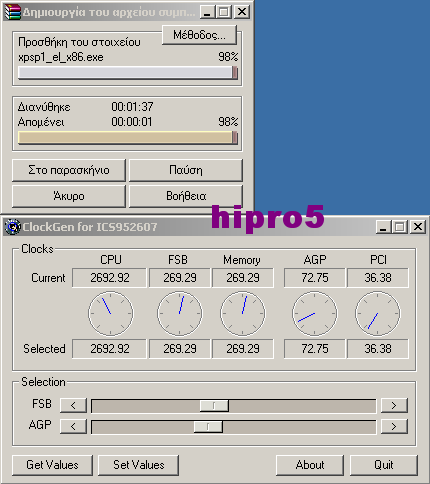Increase FSB with right arrow button
The height and width of the screenshot is (484, 430).
click(394, 405)
